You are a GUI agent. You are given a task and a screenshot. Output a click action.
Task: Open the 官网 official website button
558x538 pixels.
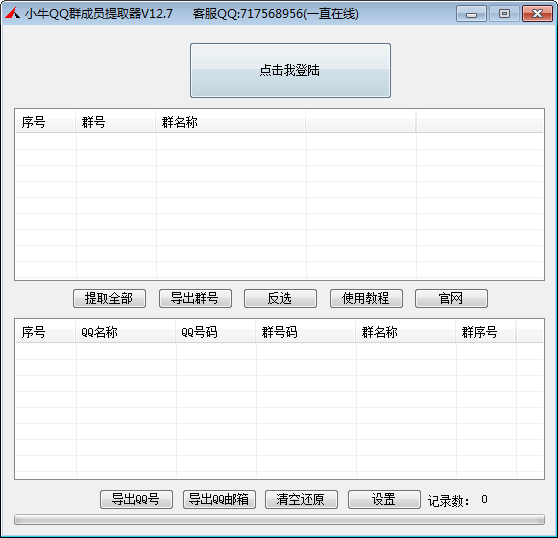451,298
